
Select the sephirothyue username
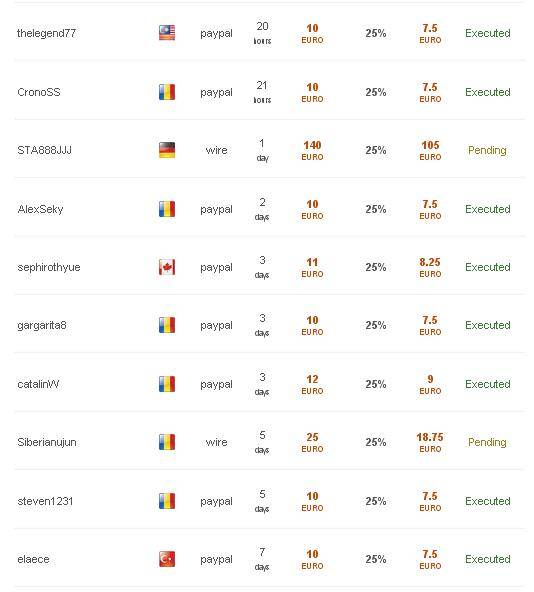tap(49, 268)
